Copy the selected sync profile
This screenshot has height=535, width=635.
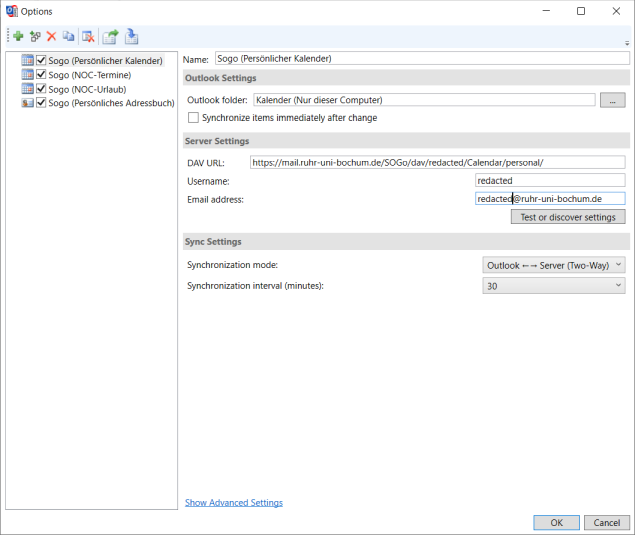68,36
